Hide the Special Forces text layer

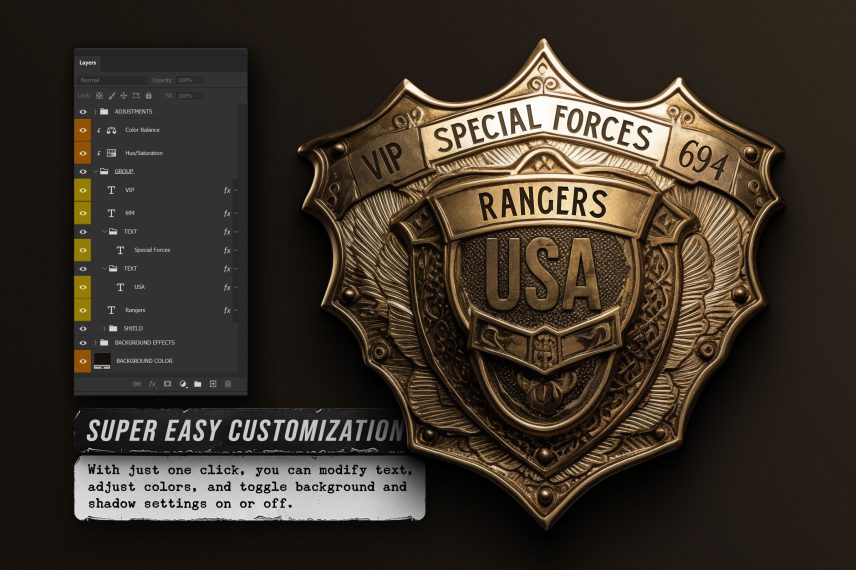coord(83,251)
